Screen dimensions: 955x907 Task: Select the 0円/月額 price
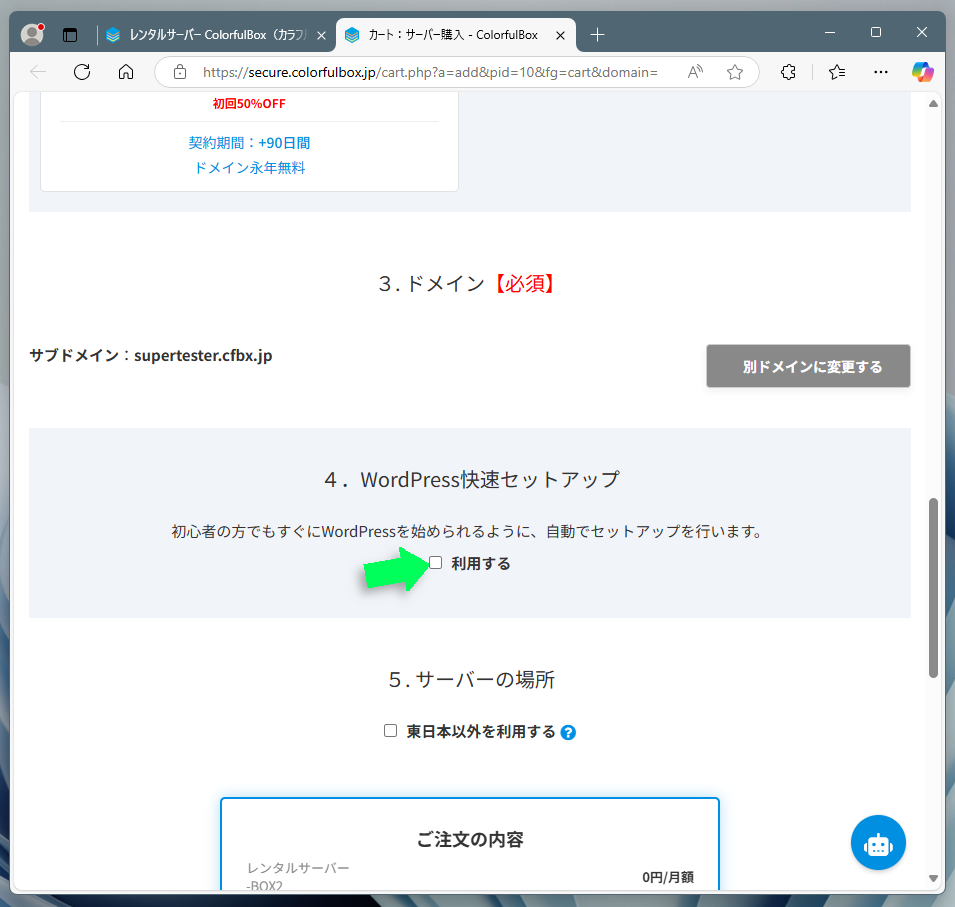pos(668,877)
